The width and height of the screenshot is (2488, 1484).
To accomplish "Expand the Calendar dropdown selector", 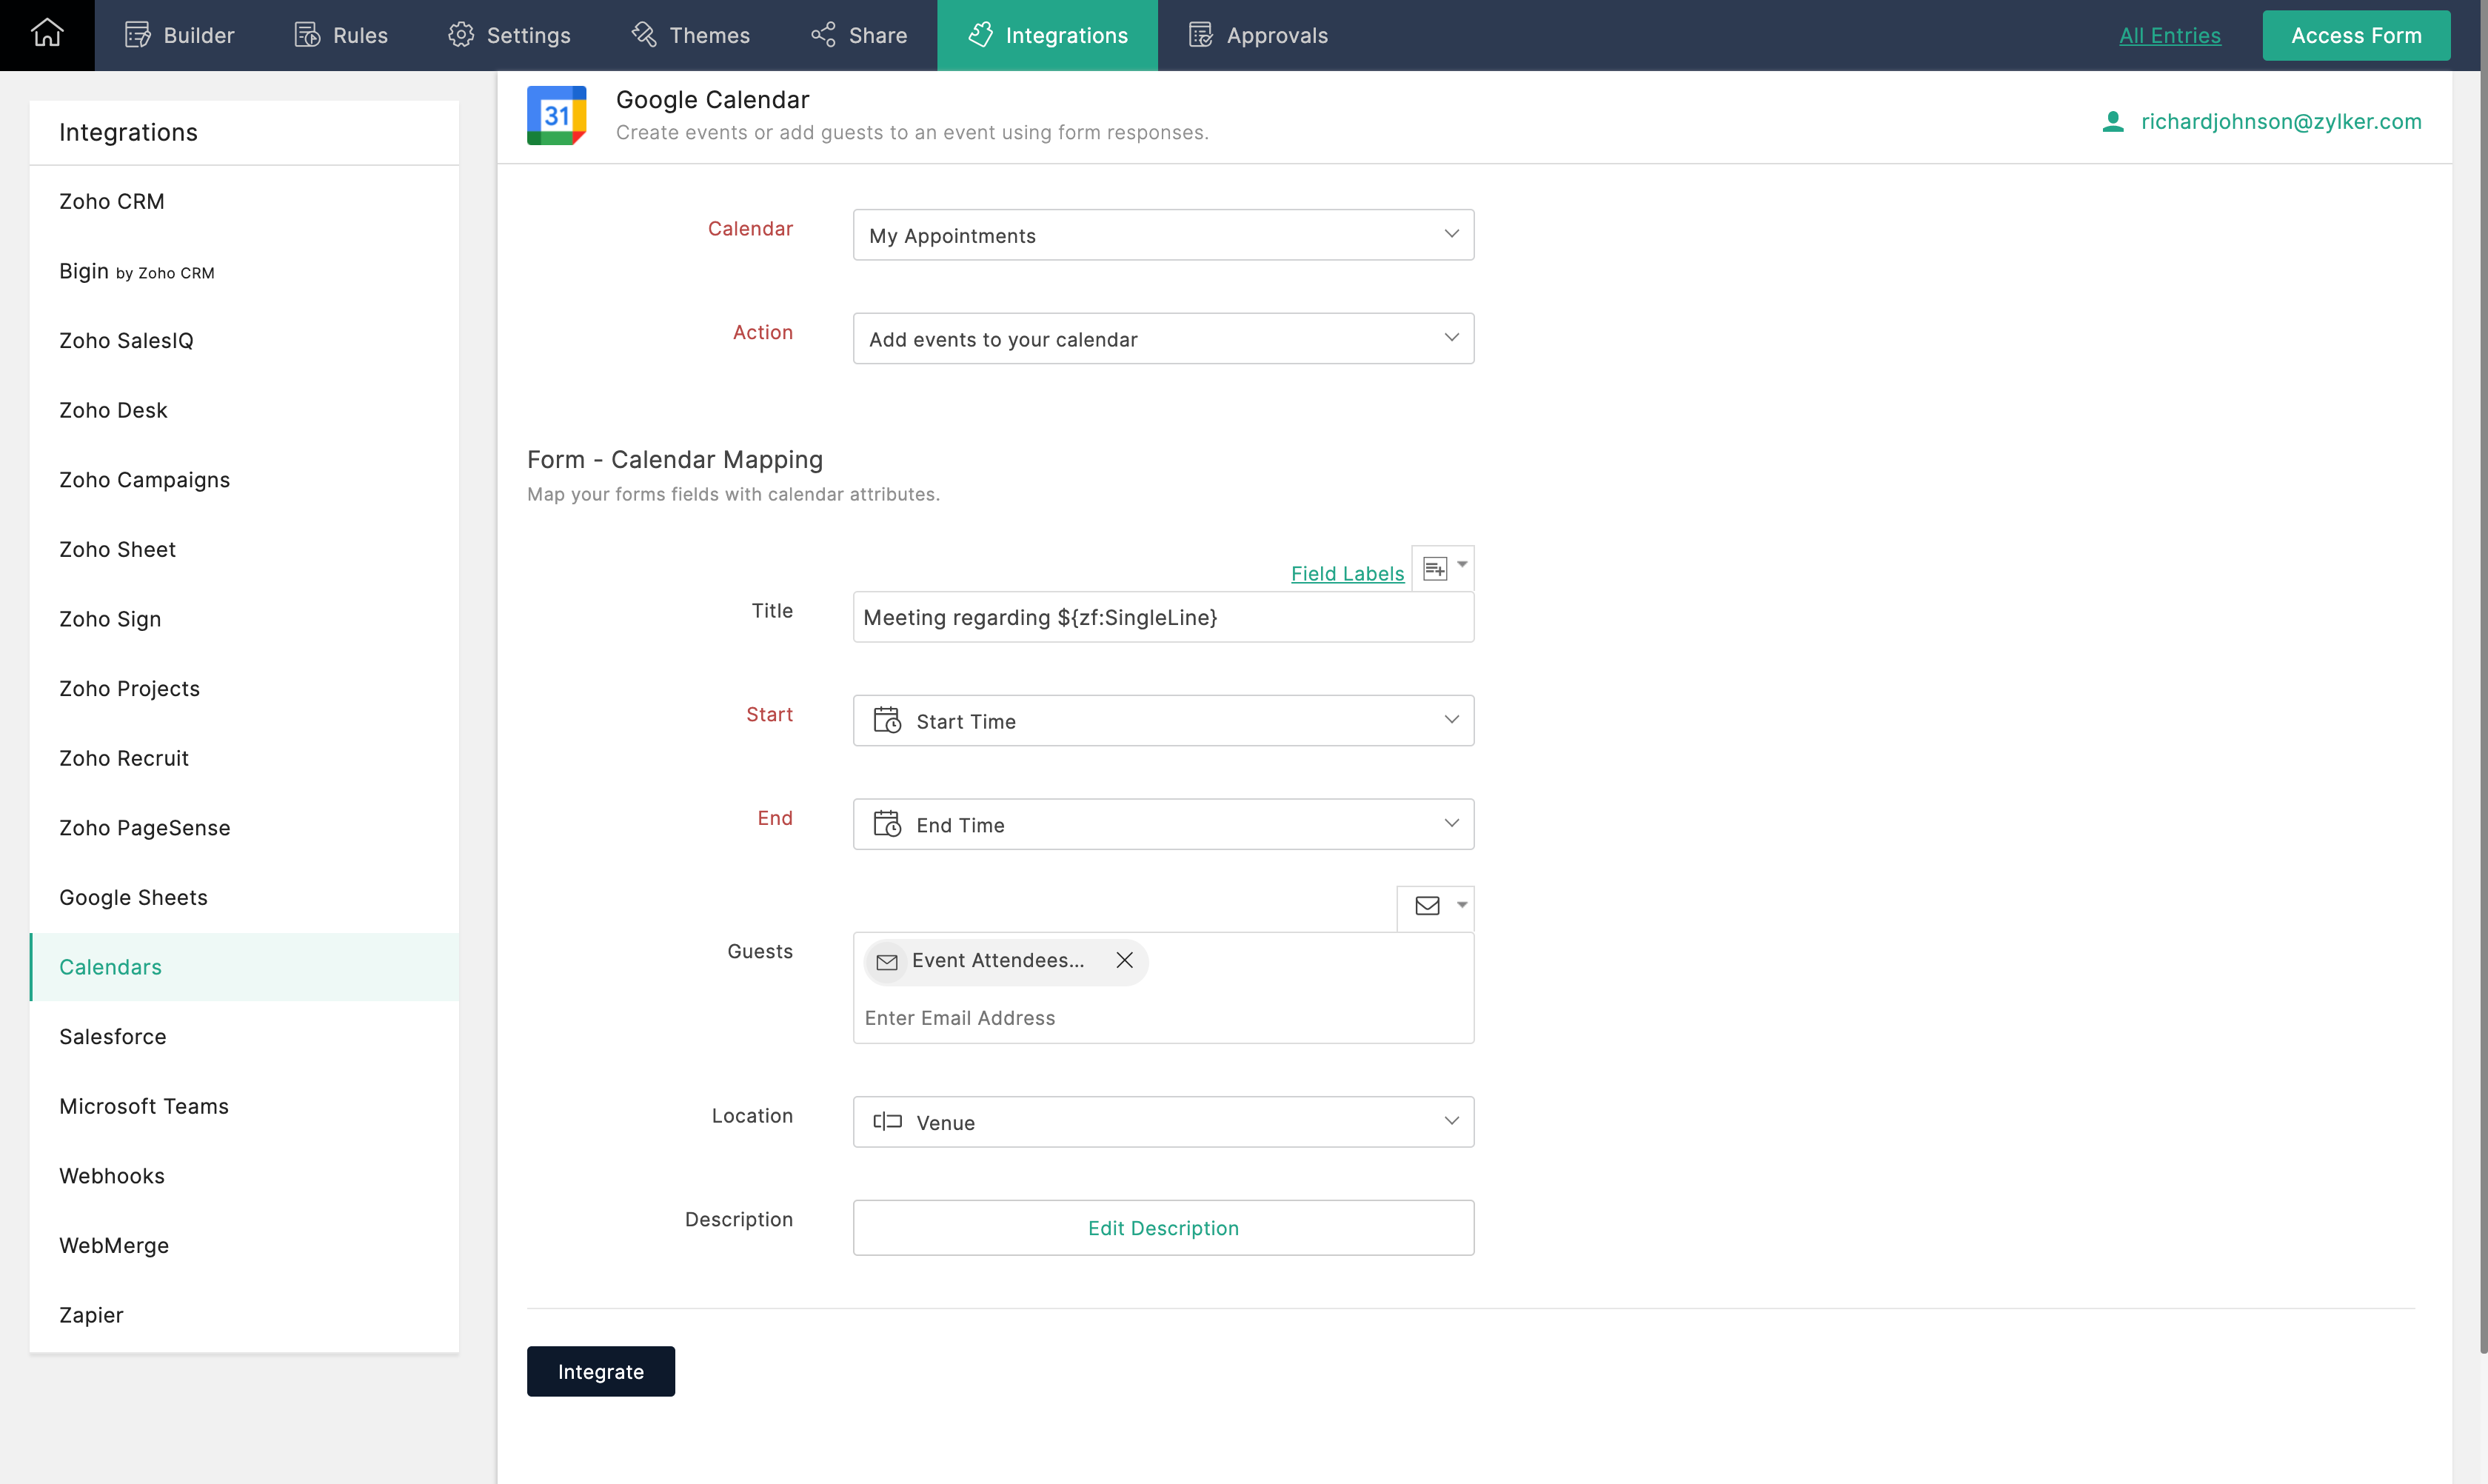I will pos(1451,235).
